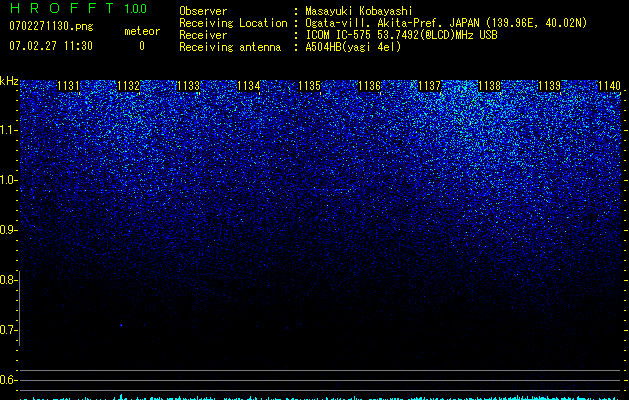Click the 1131 time marker

[69, 86]
